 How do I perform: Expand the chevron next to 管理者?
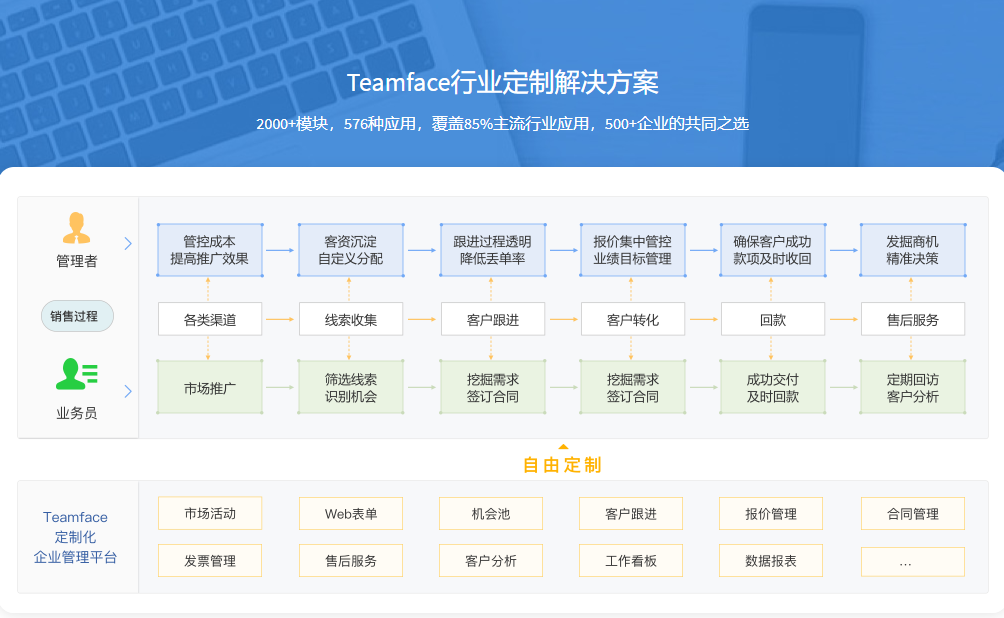(128, 241)
